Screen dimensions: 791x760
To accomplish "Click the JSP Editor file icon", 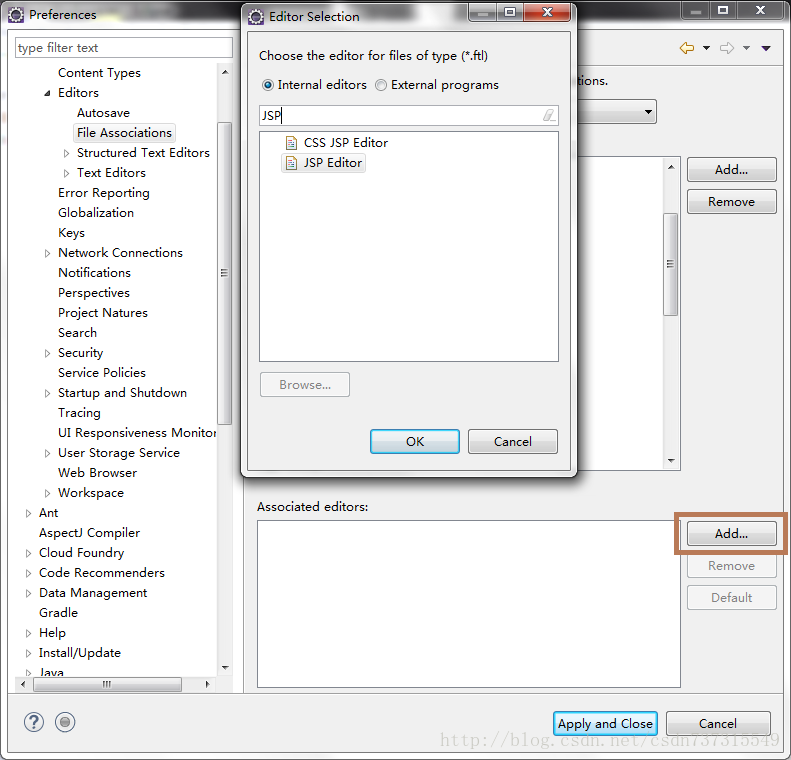I will click(292, 163).
